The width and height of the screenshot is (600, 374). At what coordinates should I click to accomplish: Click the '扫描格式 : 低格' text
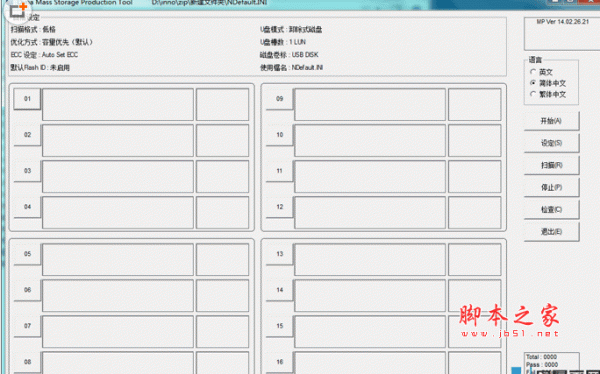[33, 29]
